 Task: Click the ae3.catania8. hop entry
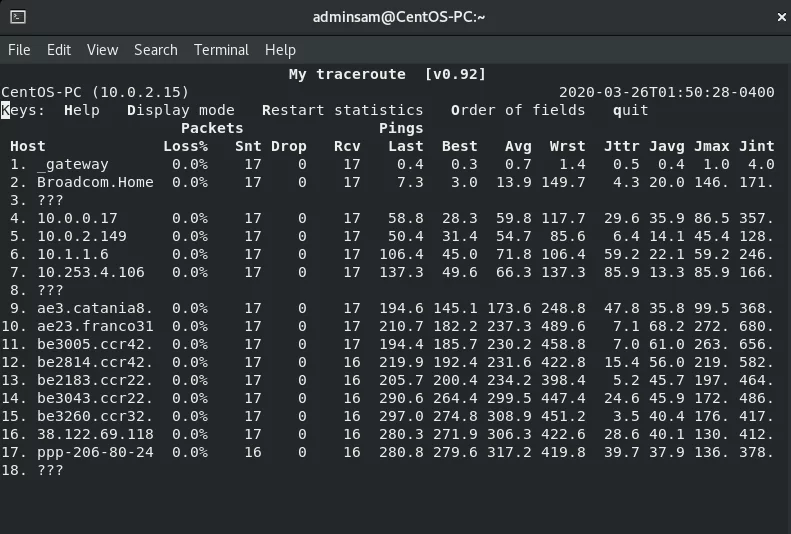[95, 308]
